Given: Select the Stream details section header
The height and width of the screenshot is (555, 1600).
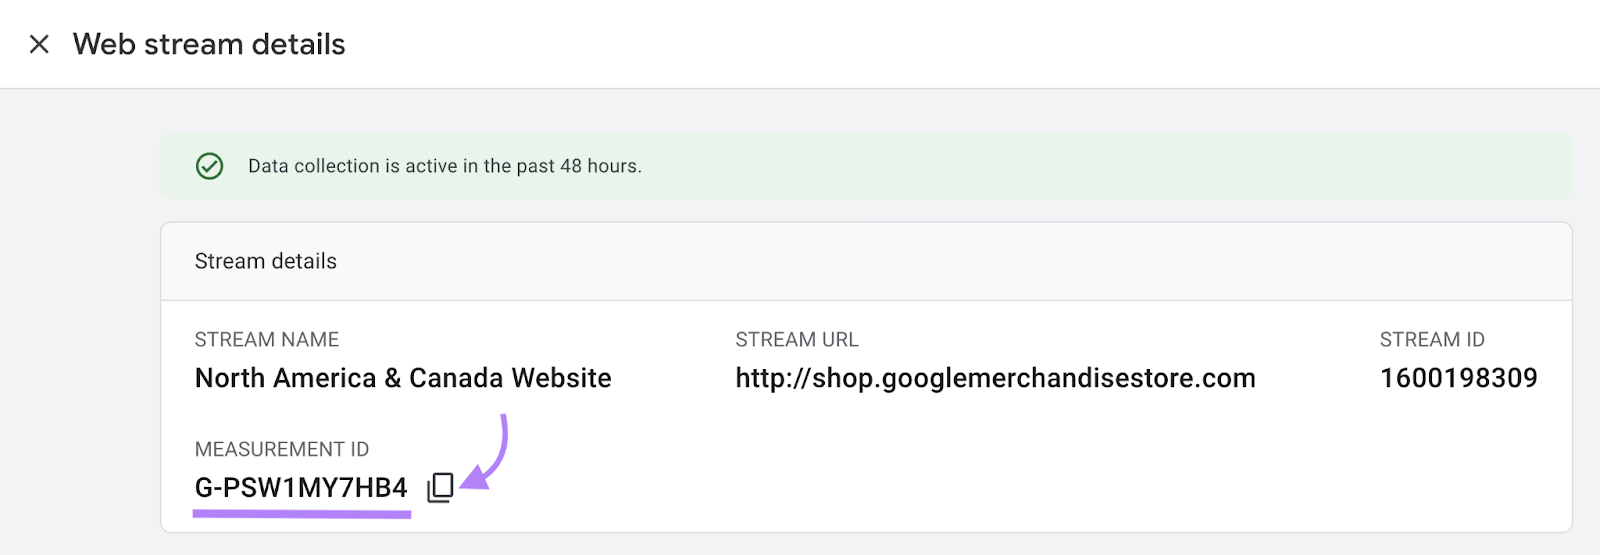Looking at the screenshot, I should point(266,261).
